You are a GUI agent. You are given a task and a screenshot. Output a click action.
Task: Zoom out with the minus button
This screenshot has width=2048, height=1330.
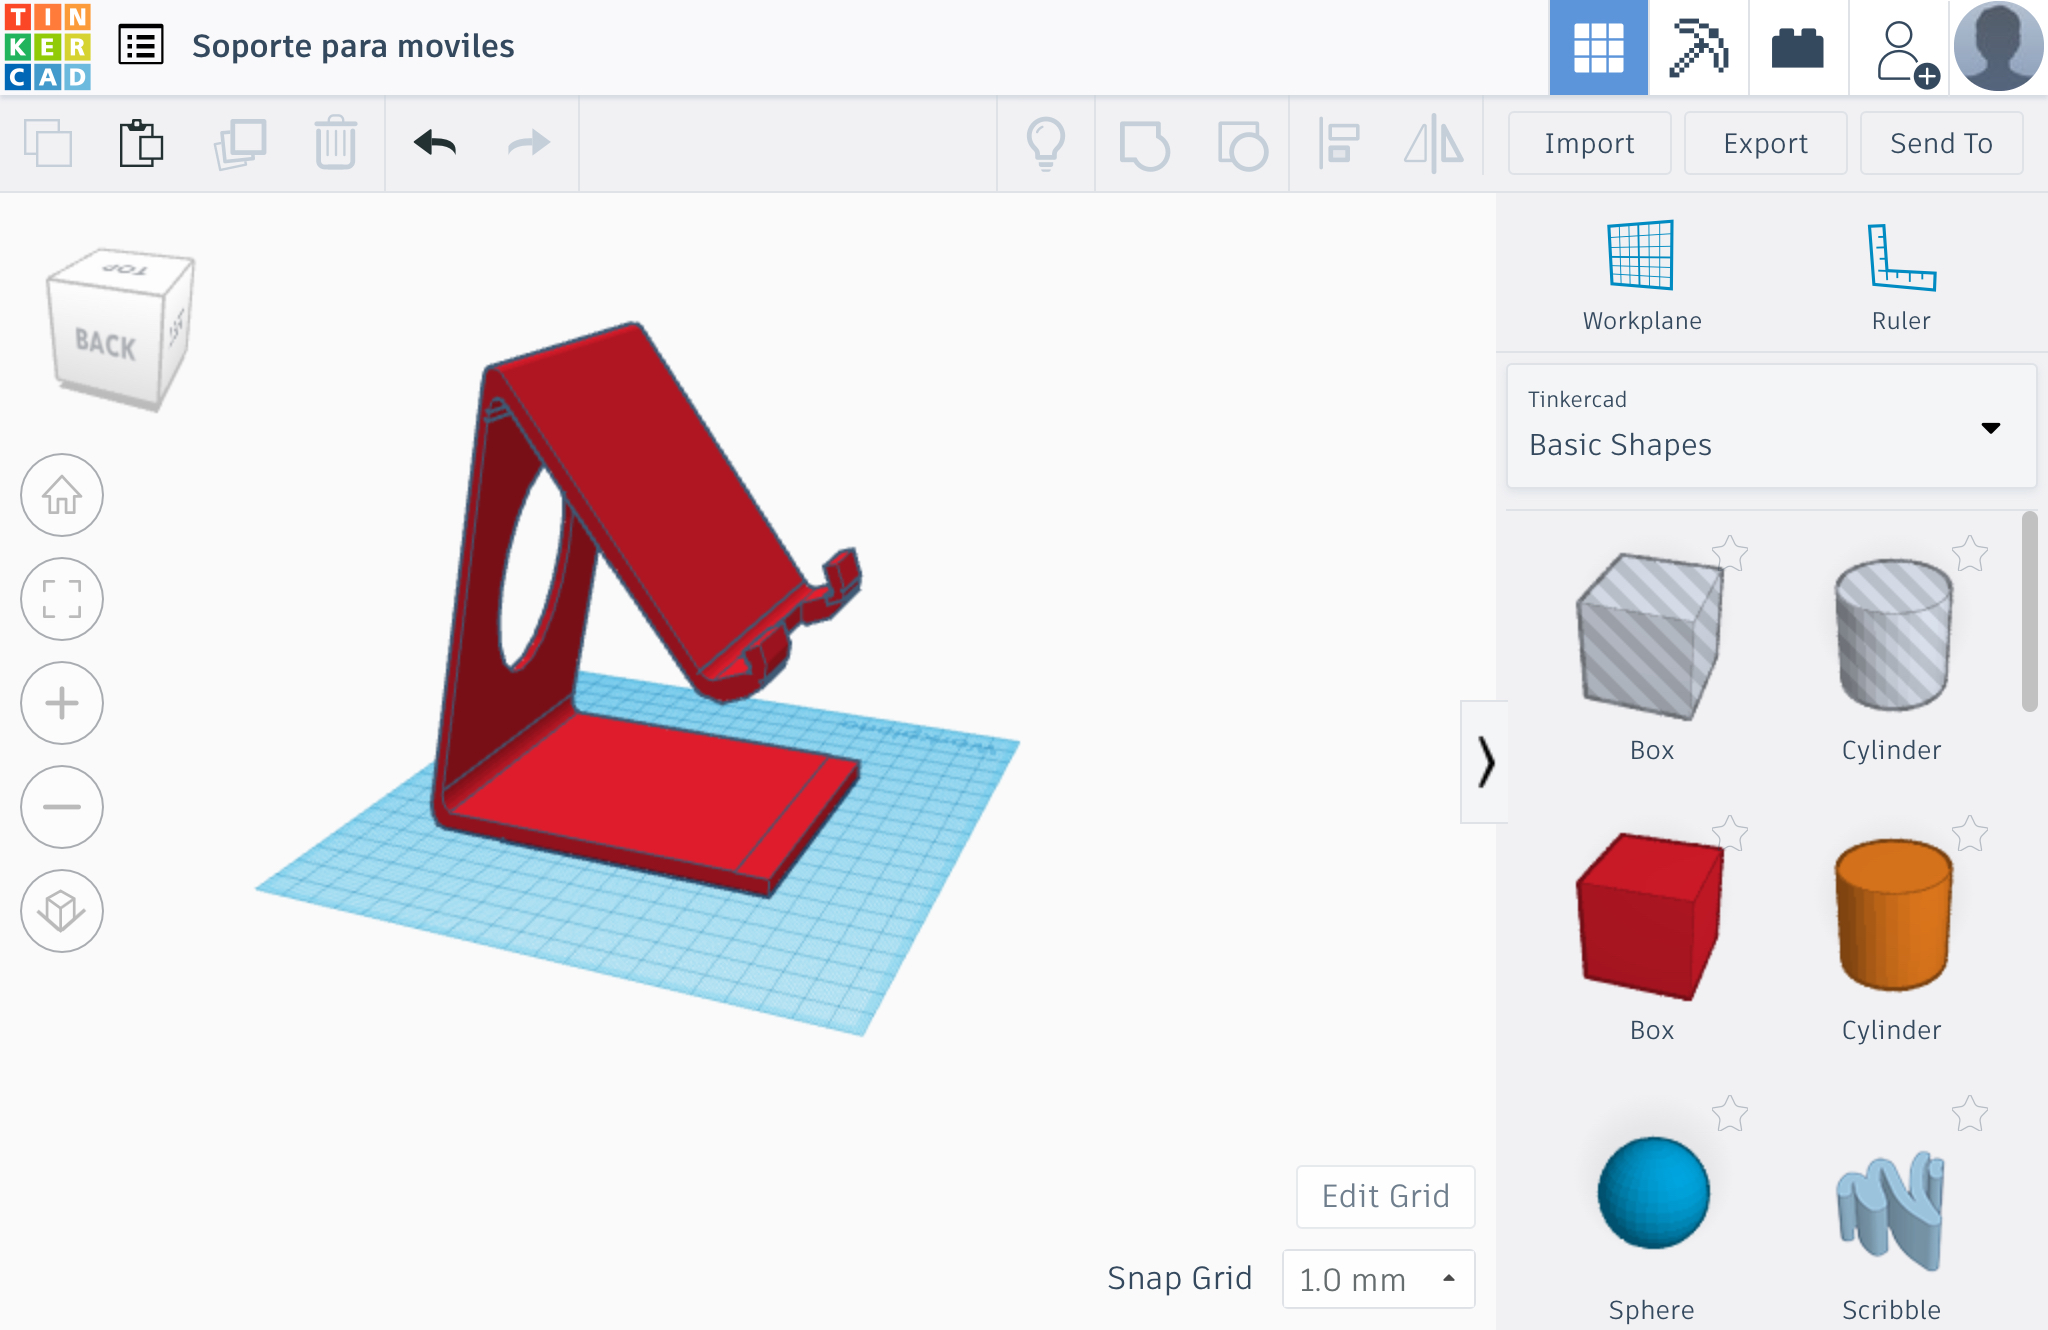click(62, 807)
